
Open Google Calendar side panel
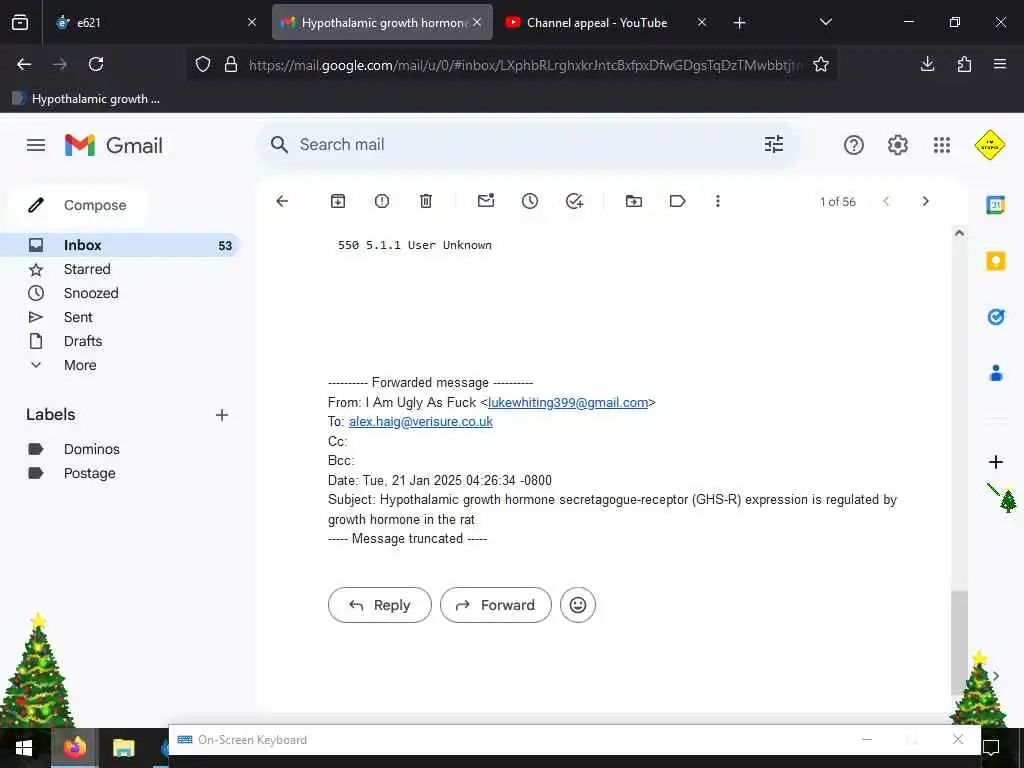pos(995,205)
